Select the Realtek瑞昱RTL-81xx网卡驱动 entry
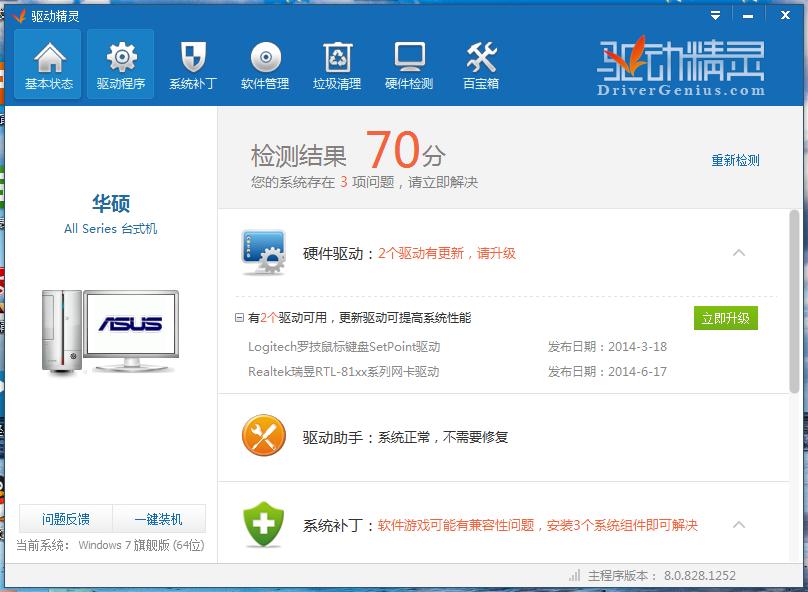Image resolution: width=808 pixels, height=592 pixels. coord(344,372)
